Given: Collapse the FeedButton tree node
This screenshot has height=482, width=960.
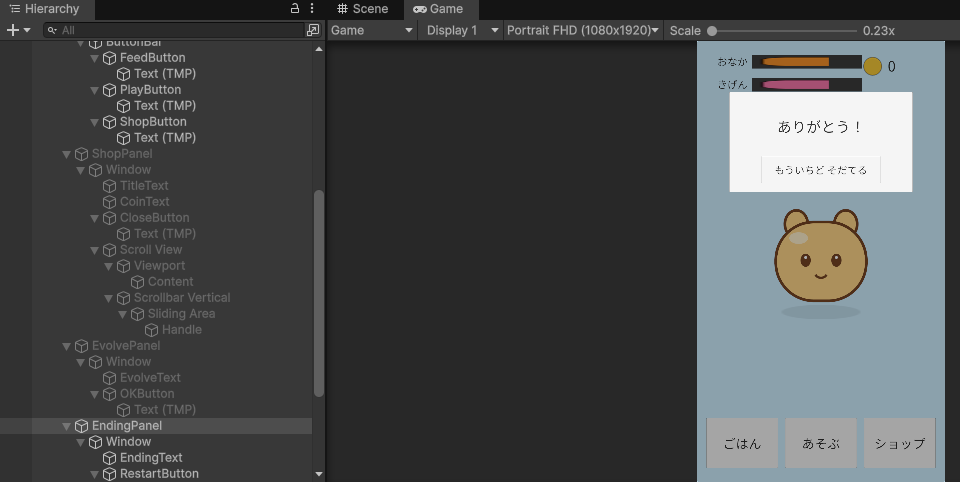Looking at the screenshot, I should (94, 58).
